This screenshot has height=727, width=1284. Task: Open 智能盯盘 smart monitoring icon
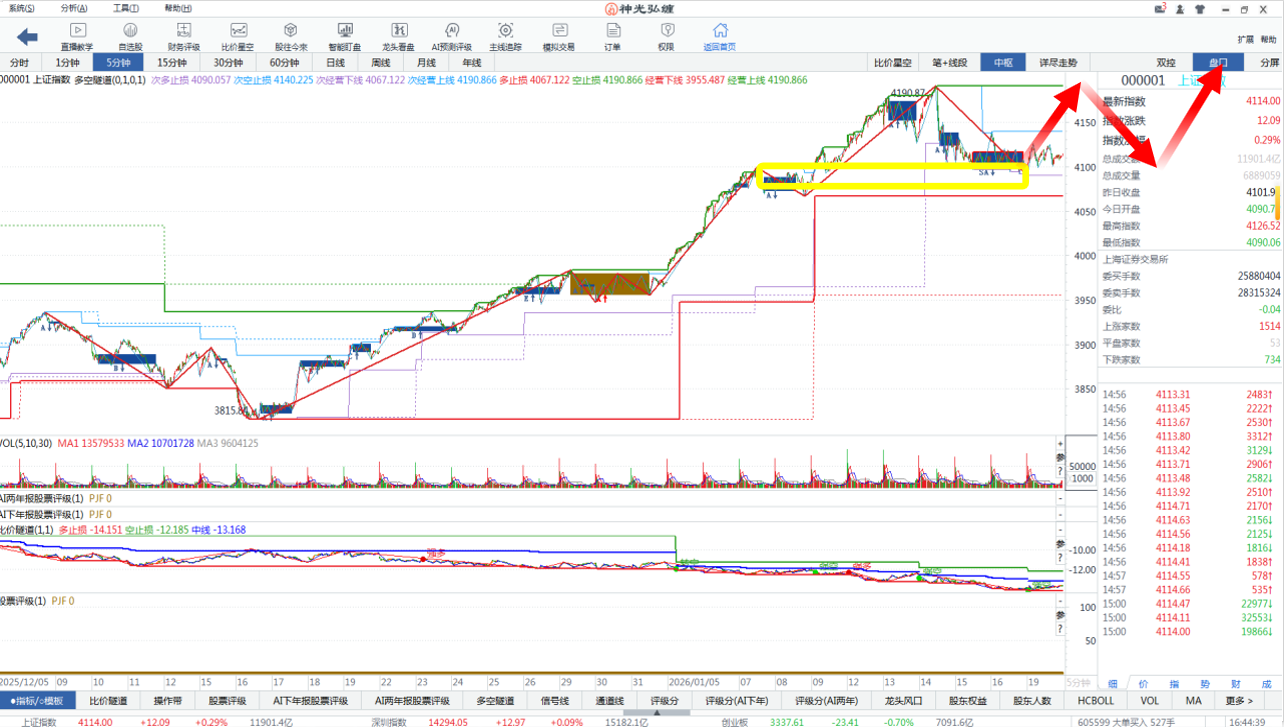[x=345, y=37]
